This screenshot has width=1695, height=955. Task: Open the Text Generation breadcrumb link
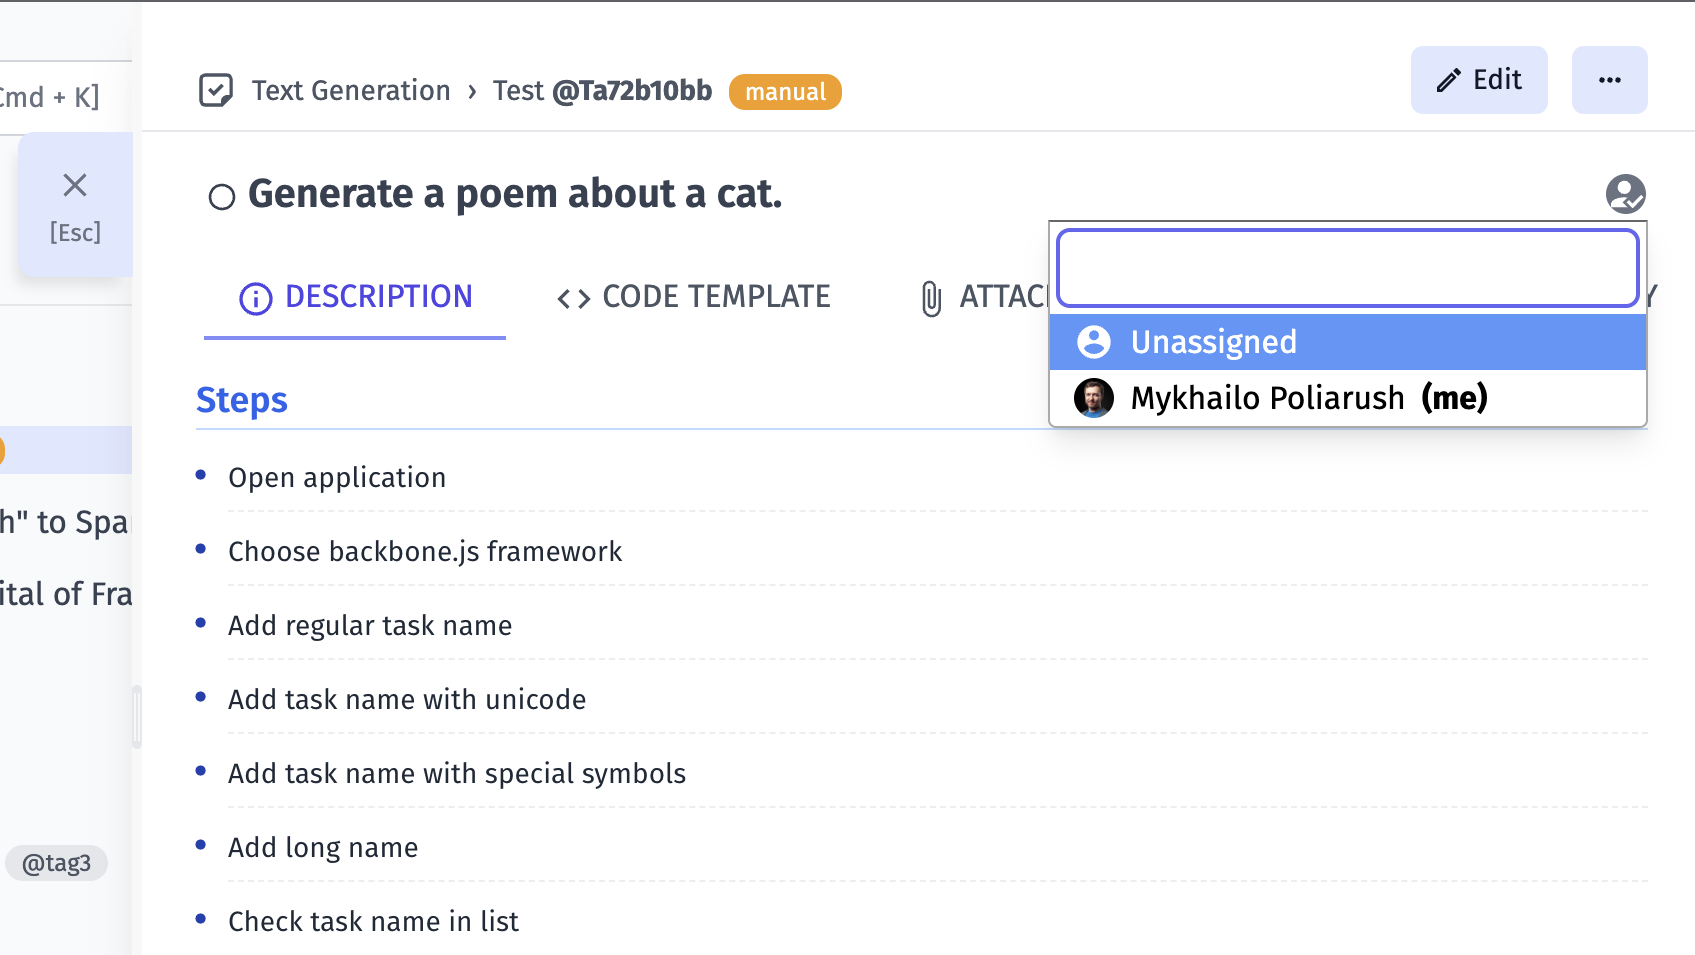351,91
